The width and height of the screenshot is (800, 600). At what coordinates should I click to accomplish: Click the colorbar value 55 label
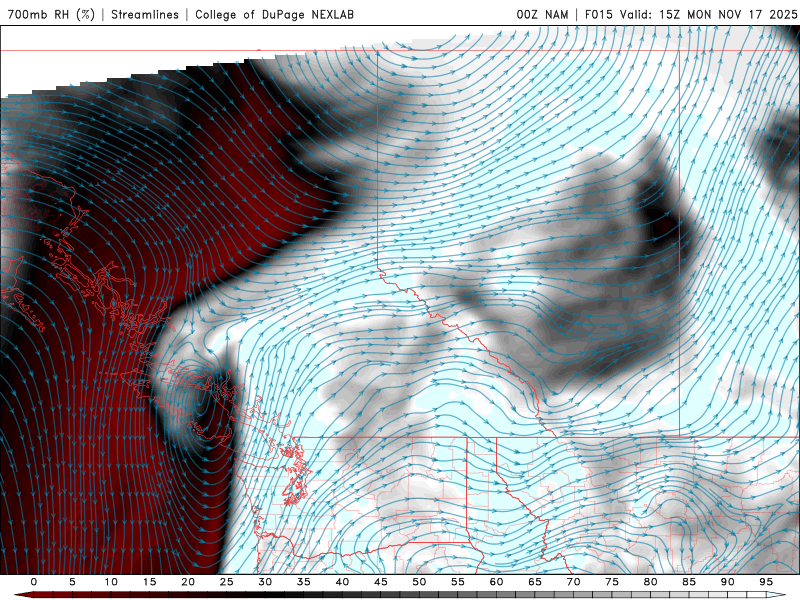(x=458, y=582)
